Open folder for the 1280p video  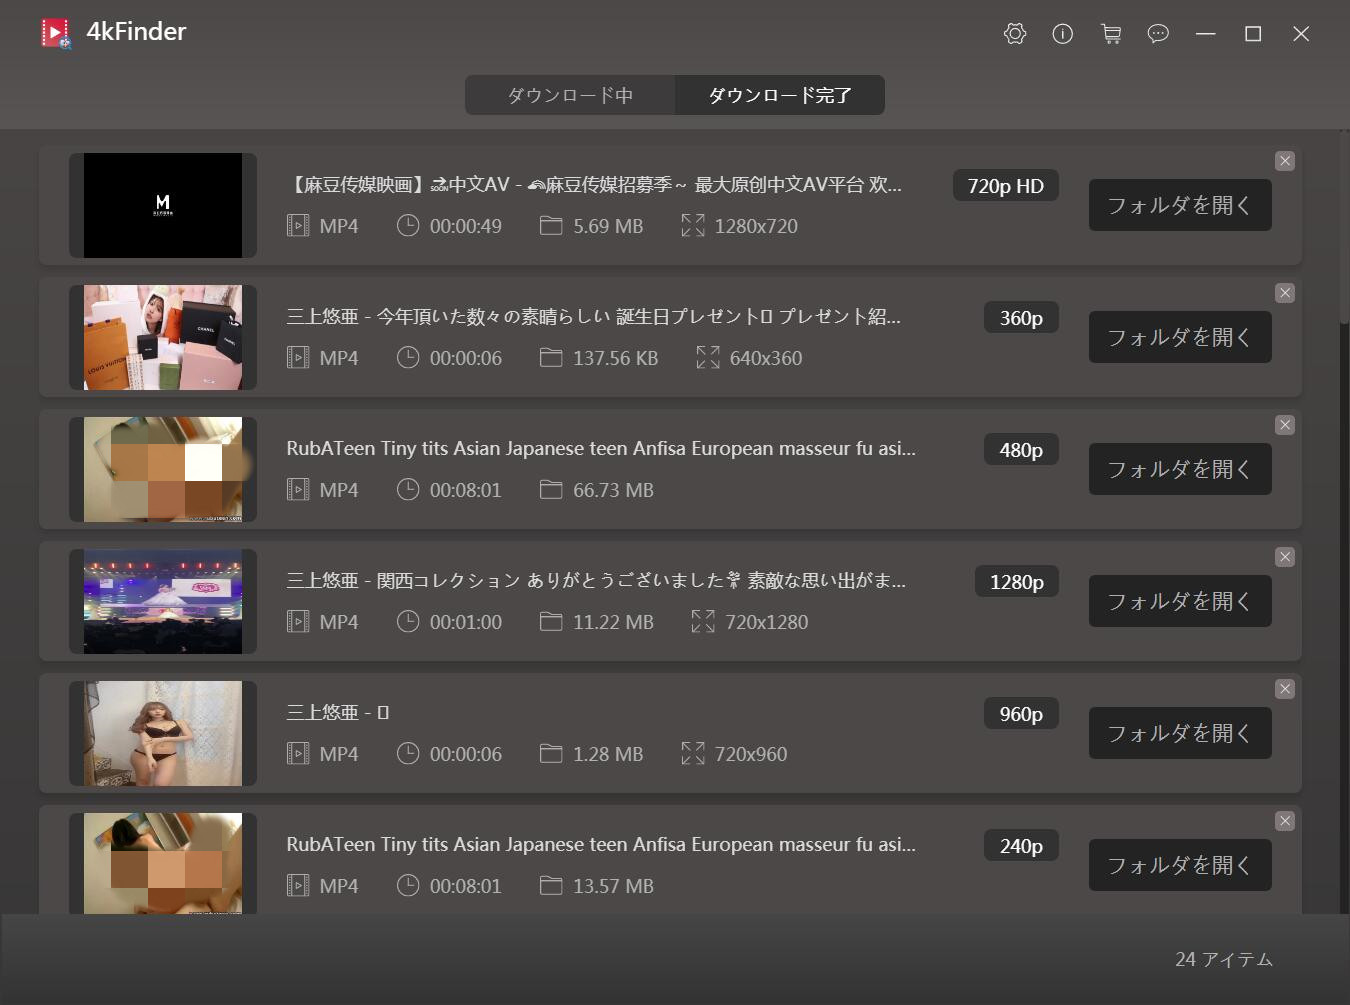[1180, 601]
